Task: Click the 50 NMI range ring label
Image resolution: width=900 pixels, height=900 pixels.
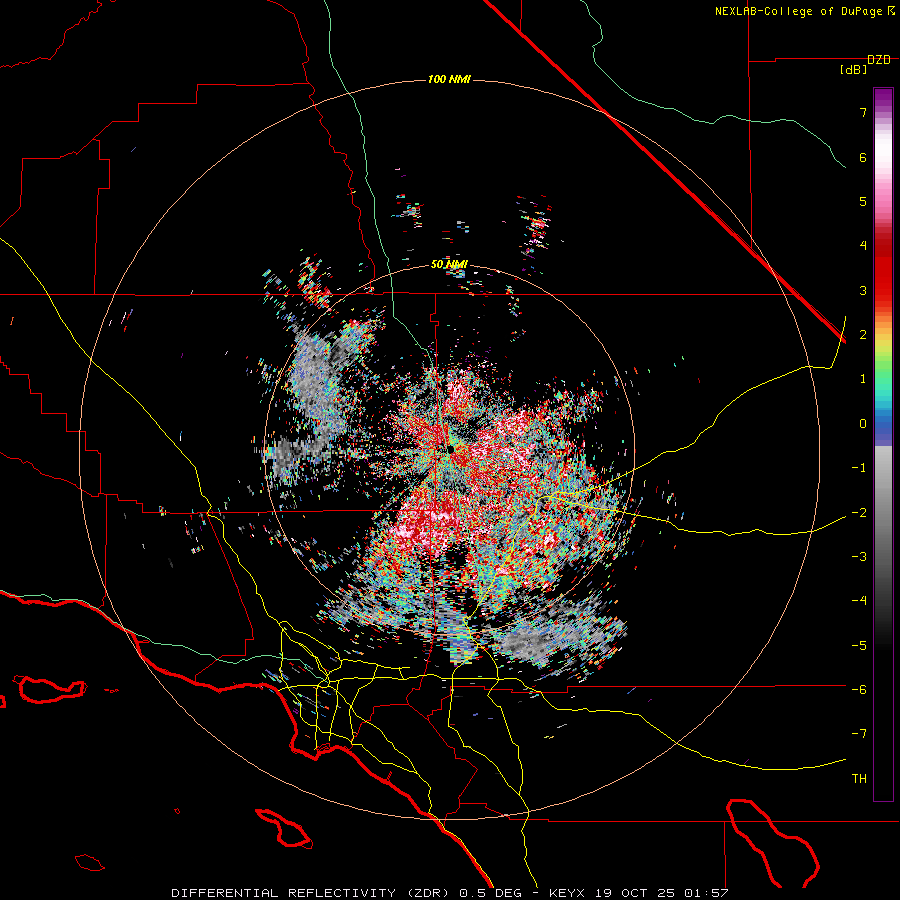Action: tap(449, 265)
